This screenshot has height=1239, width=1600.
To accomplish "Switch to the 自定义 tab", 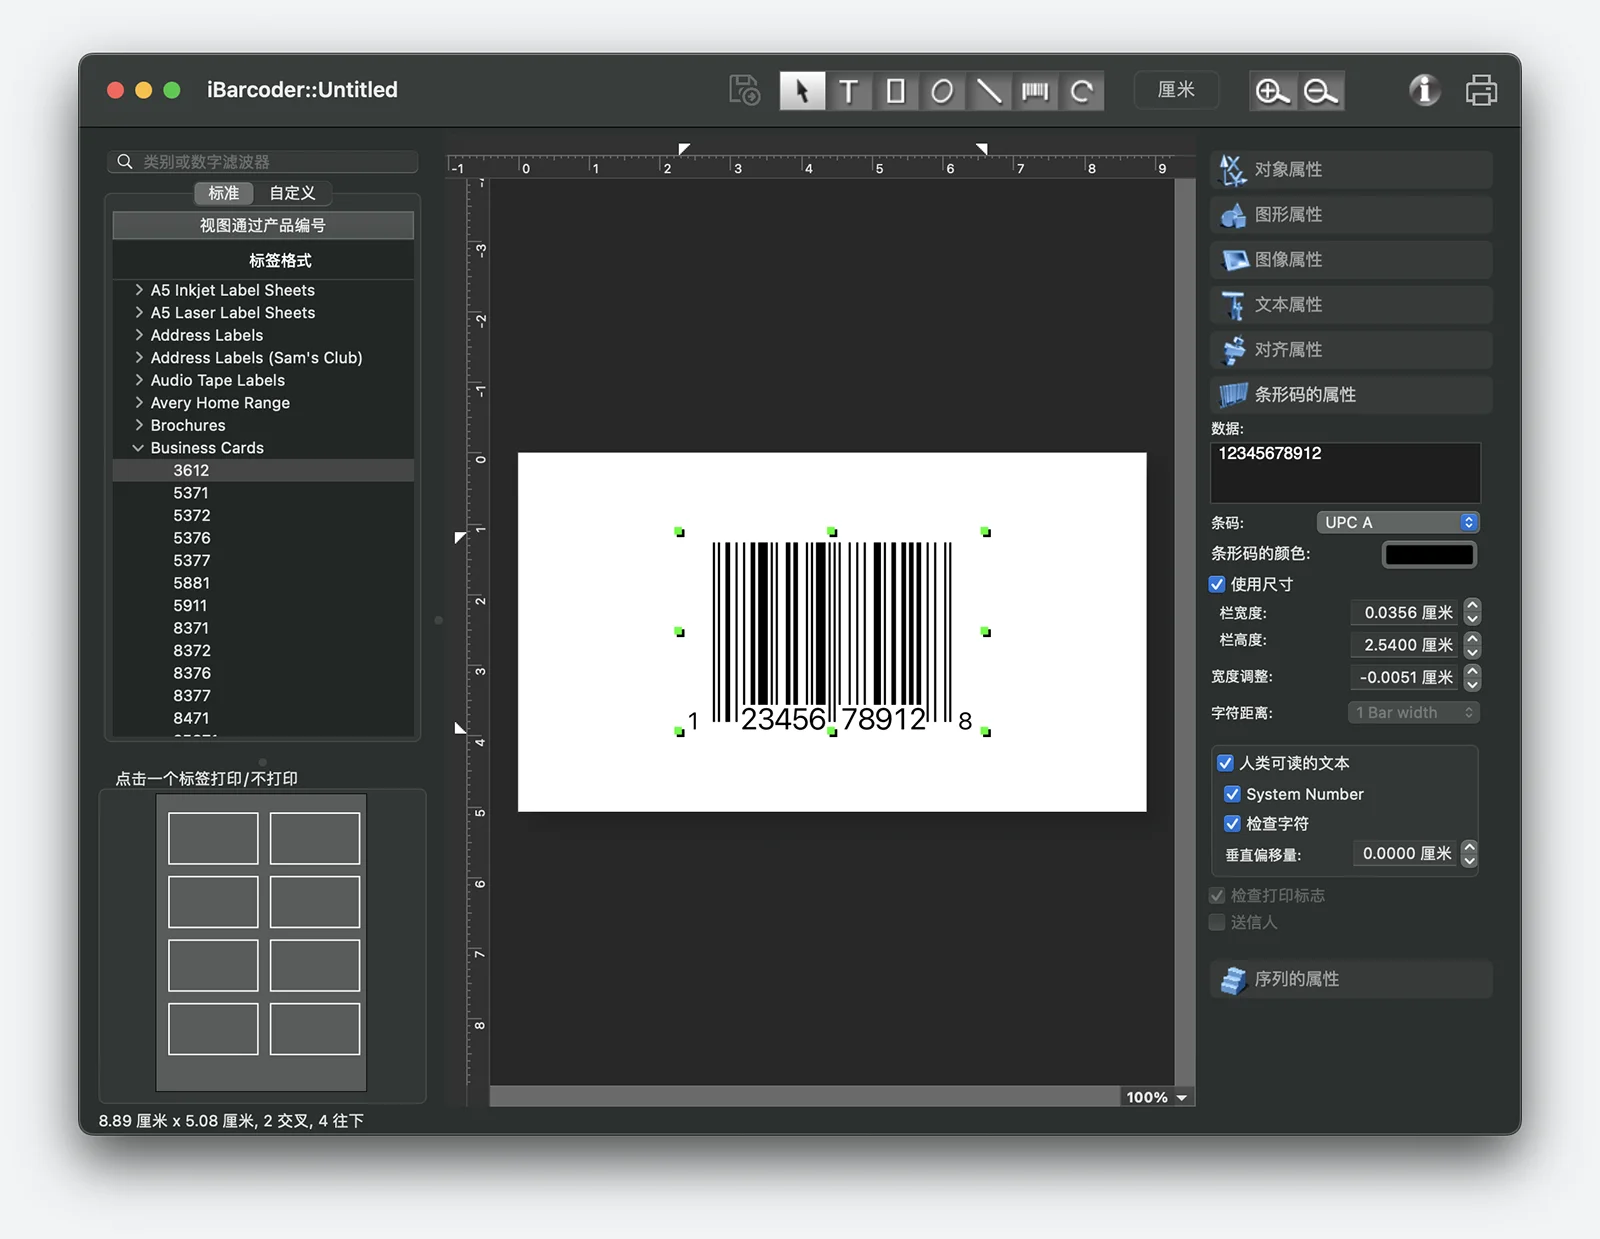I will point(292,193).
